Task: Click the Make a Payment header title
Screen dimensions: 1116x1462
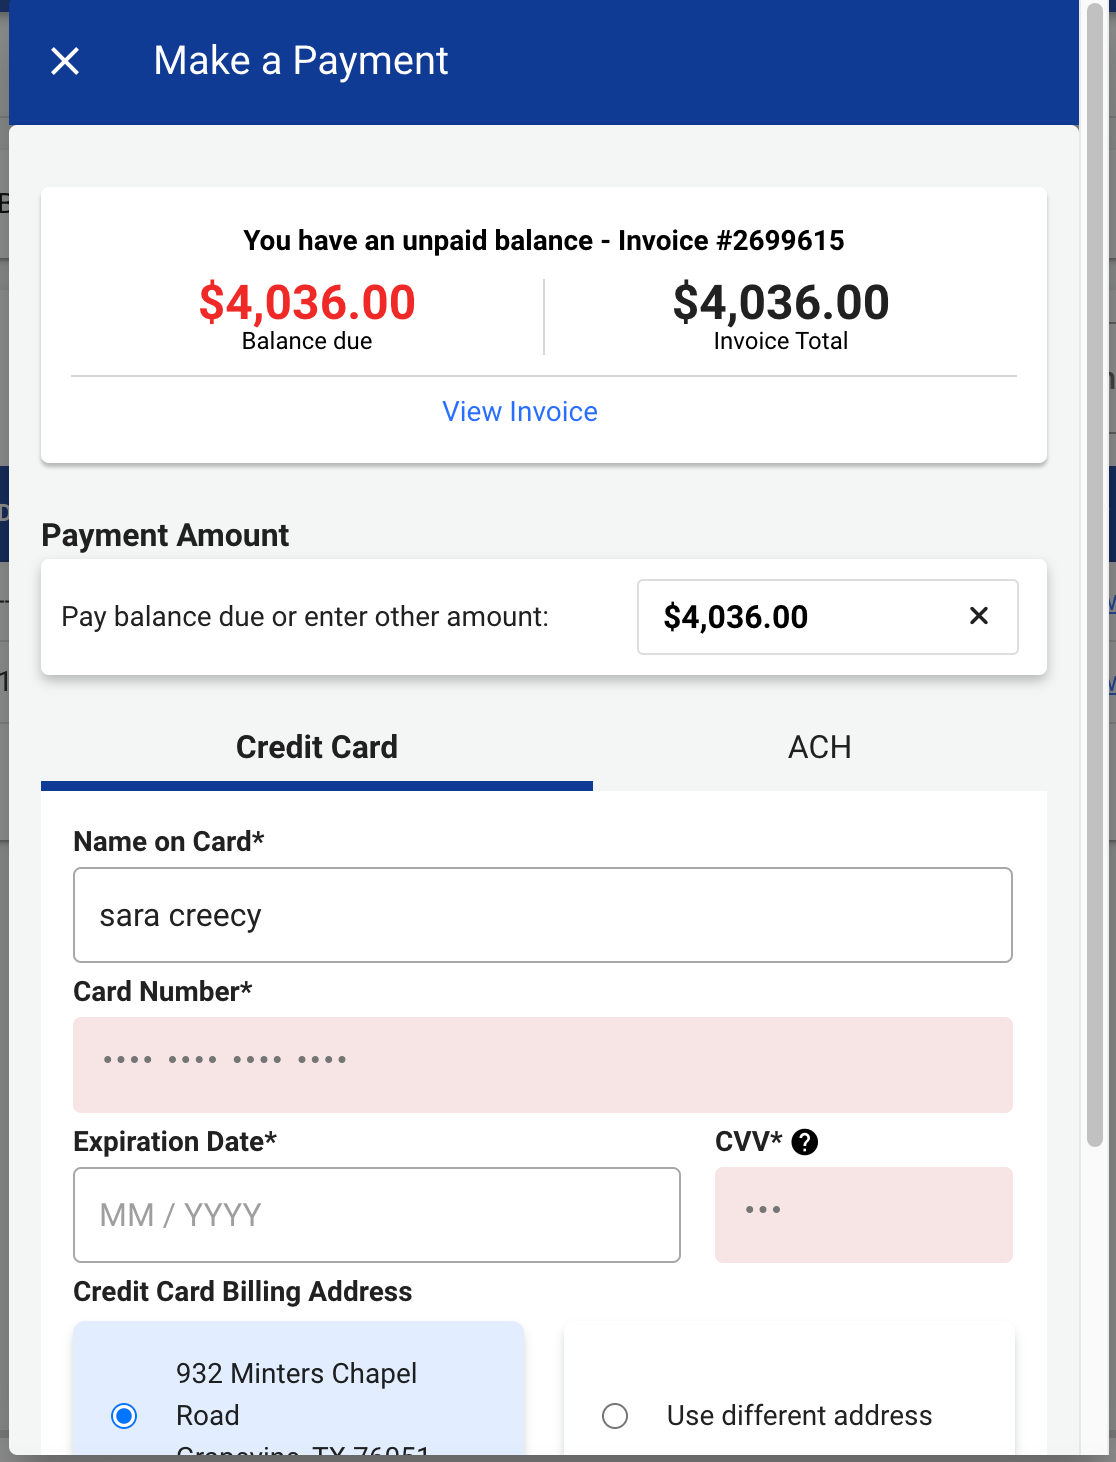Action: click(x=301, y=61)
